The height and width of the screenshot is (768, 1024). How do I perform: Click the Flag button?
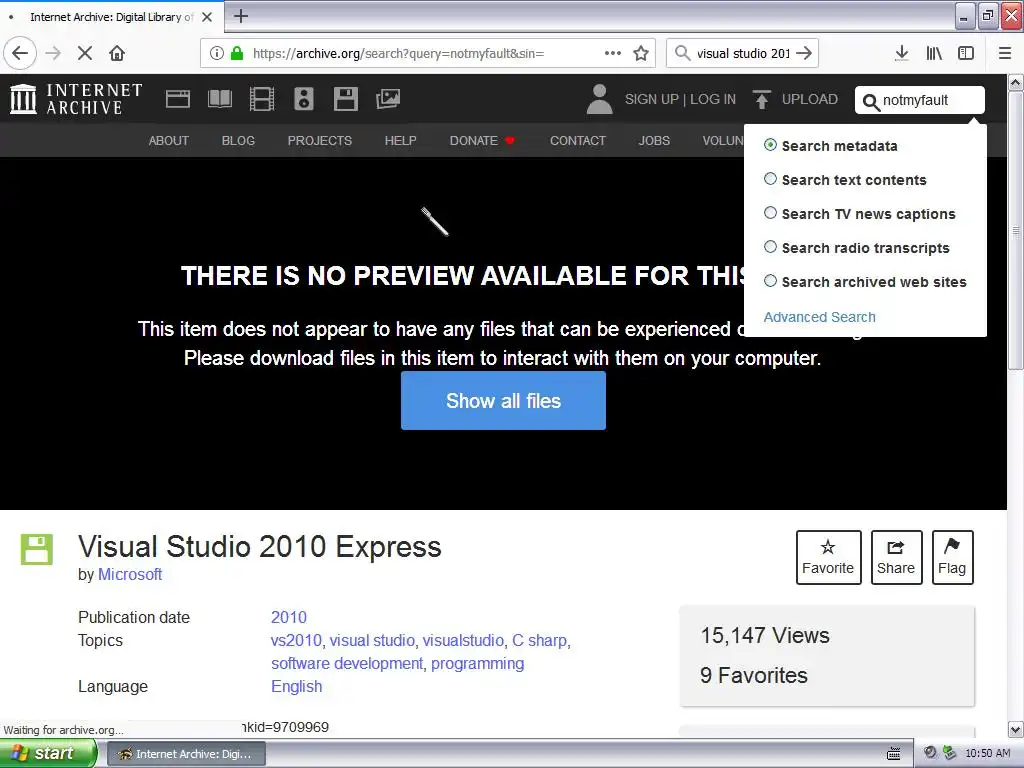(952, 557)
